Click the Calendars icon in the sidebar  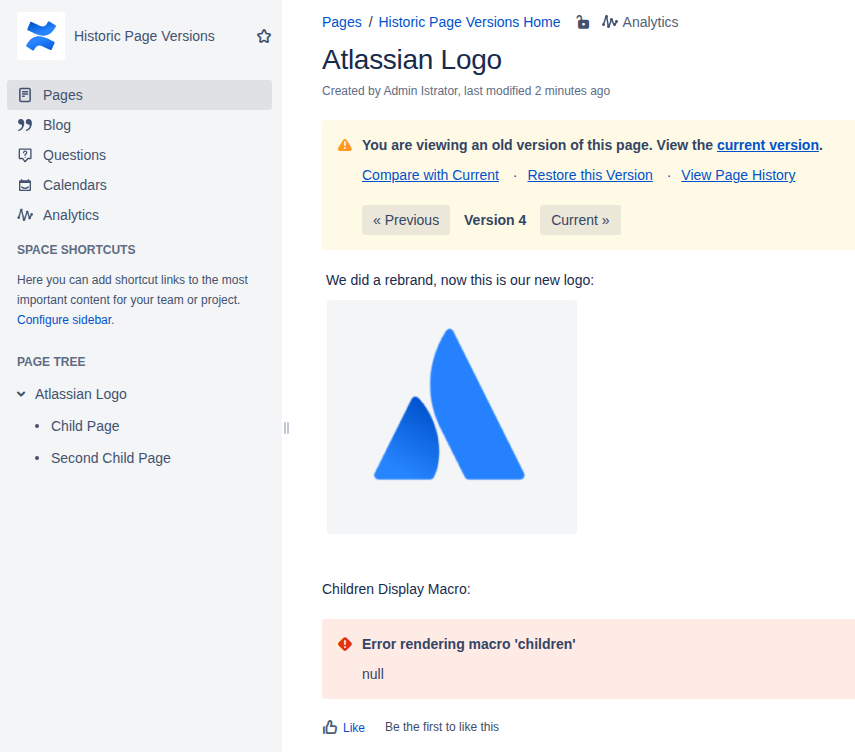click(25, 185)
